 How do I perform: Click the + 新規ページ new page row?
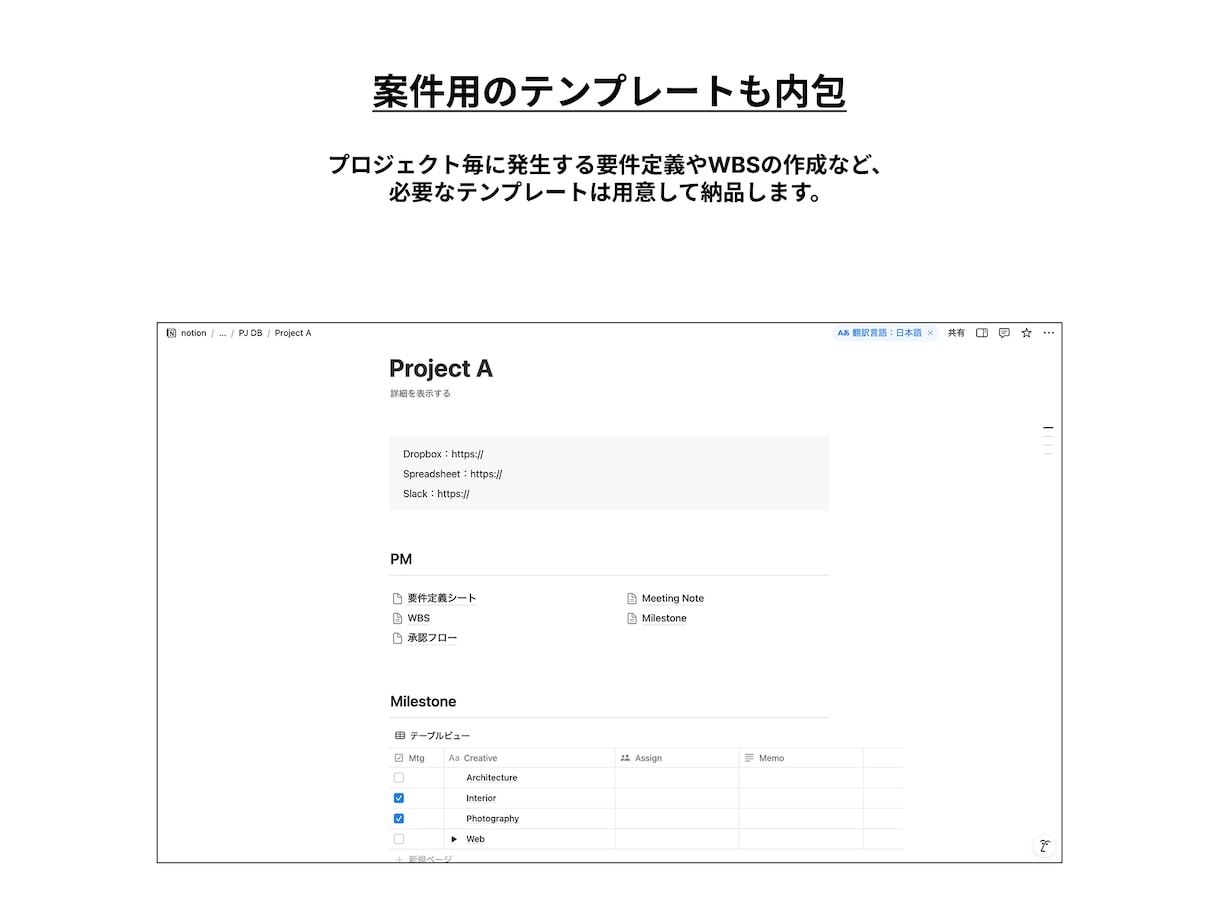pos(424,859)
